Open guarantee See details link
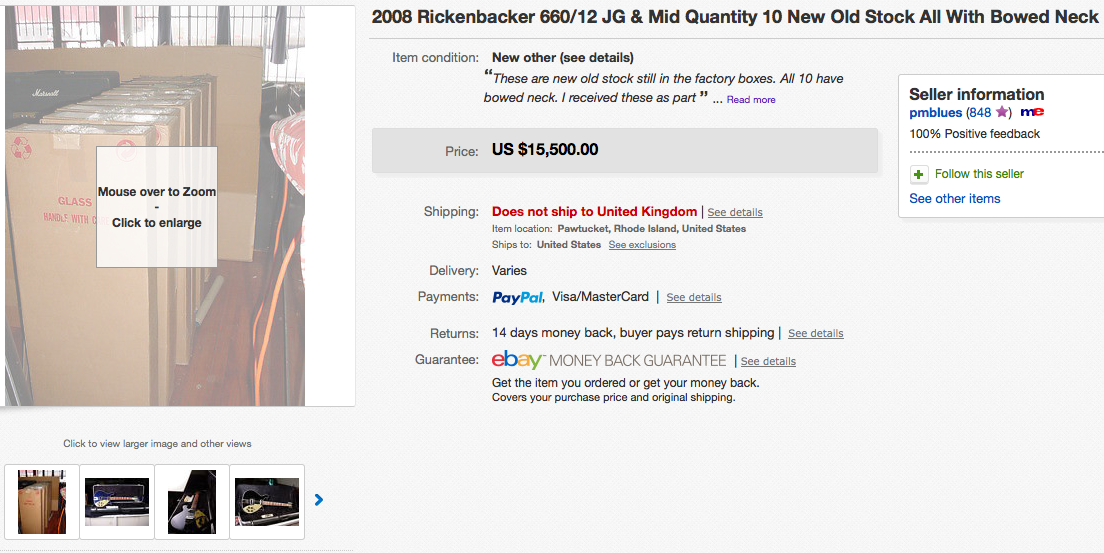This screenshot has height=553, width=1104. 768,361
